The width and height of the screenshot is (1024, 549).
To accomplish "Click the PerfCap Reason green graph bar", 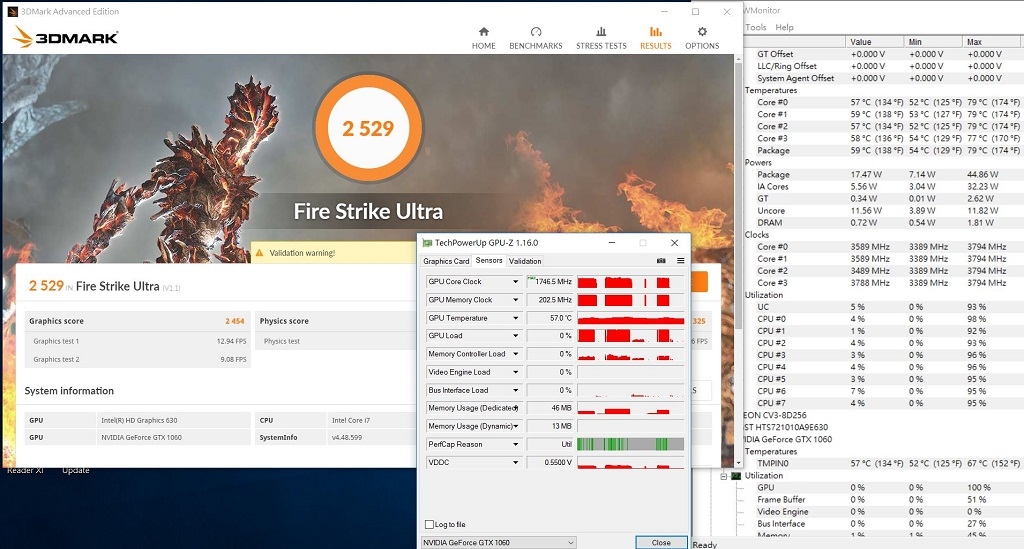I will coord(630,445).
